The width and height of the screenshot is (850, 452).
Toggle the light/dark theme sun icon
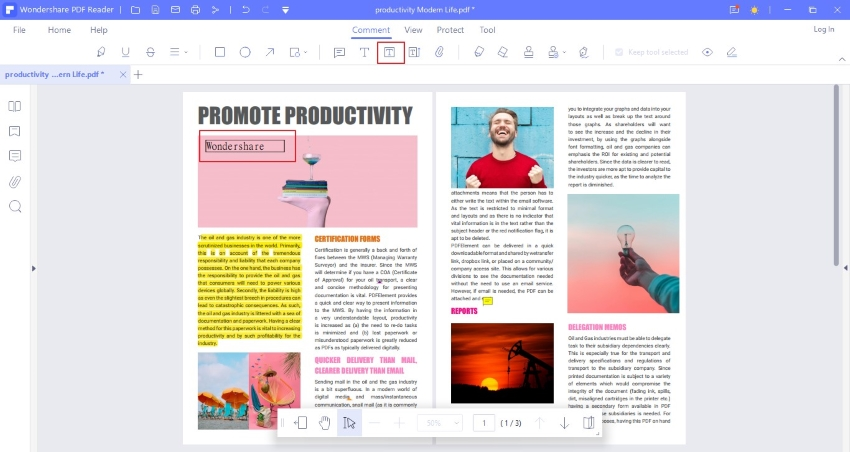coord(755,10)
